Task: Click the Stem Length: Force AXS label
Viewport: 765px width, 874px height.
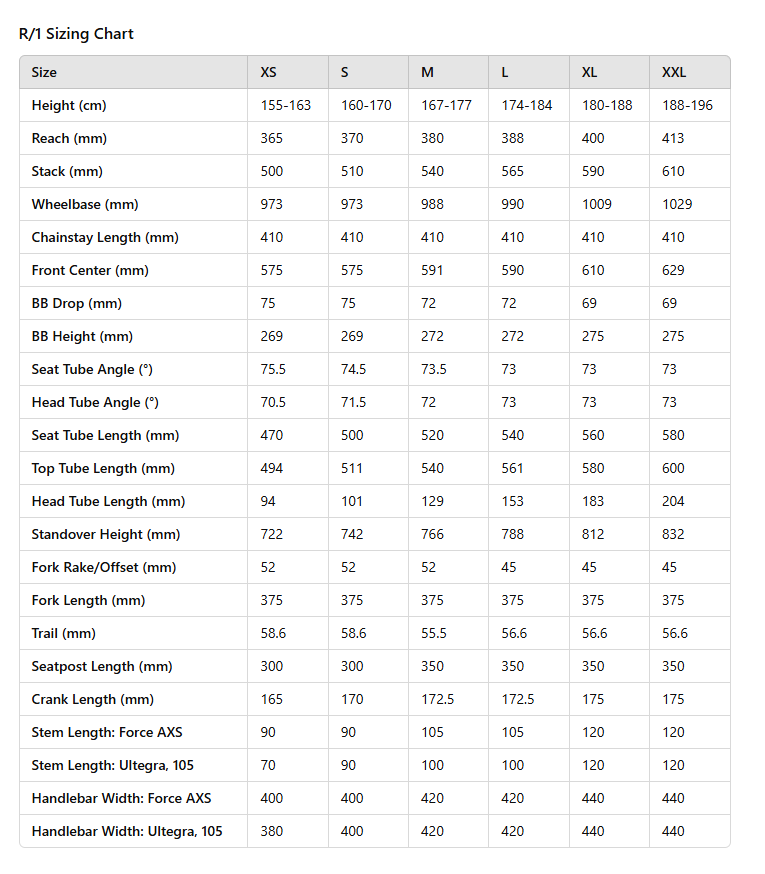Action: coord(107,732)
